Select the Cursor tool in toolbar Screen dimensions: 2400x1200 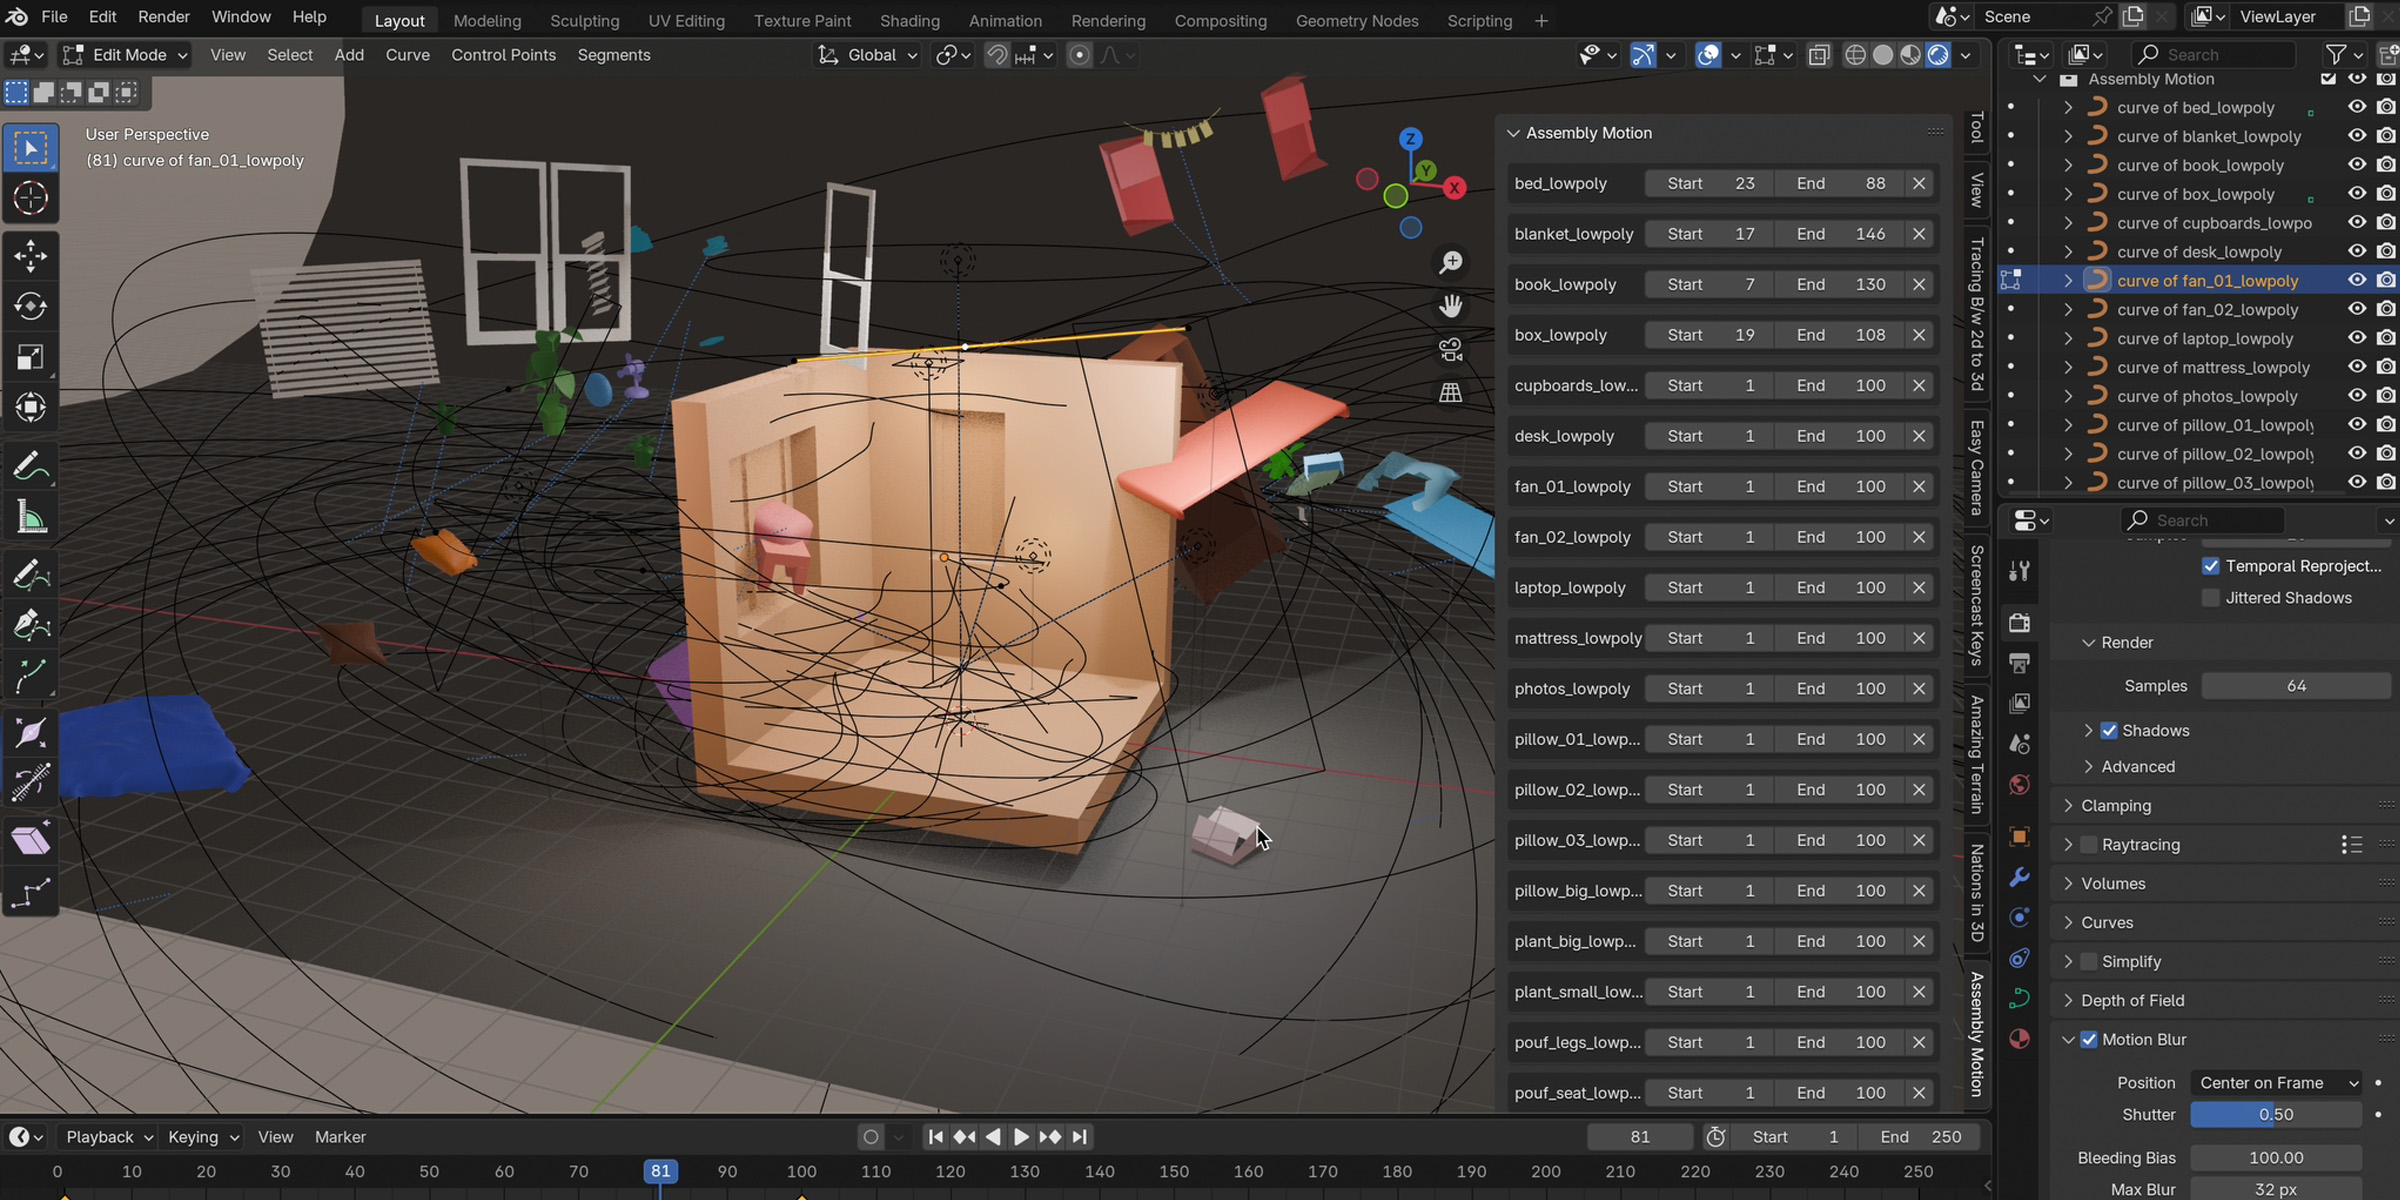click(30, 198)
